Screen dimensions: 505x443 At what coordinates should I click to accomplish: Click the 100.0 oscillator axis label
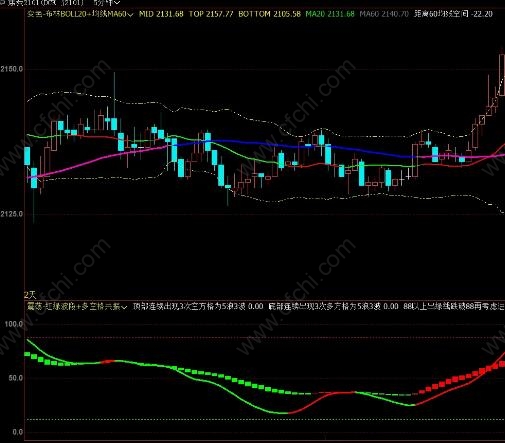14,324
